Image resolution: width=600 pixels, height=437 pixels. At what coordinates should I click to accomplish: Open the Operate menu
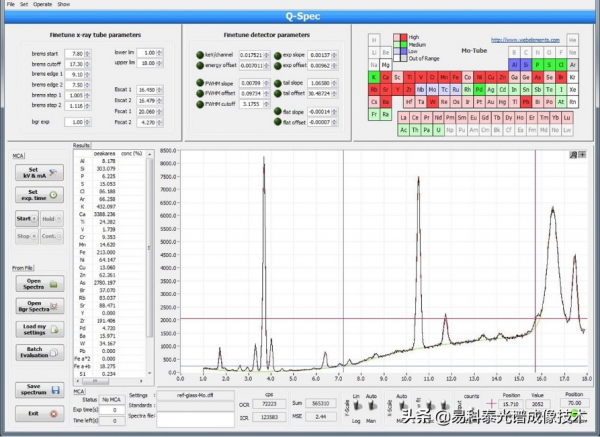point(42,4)
